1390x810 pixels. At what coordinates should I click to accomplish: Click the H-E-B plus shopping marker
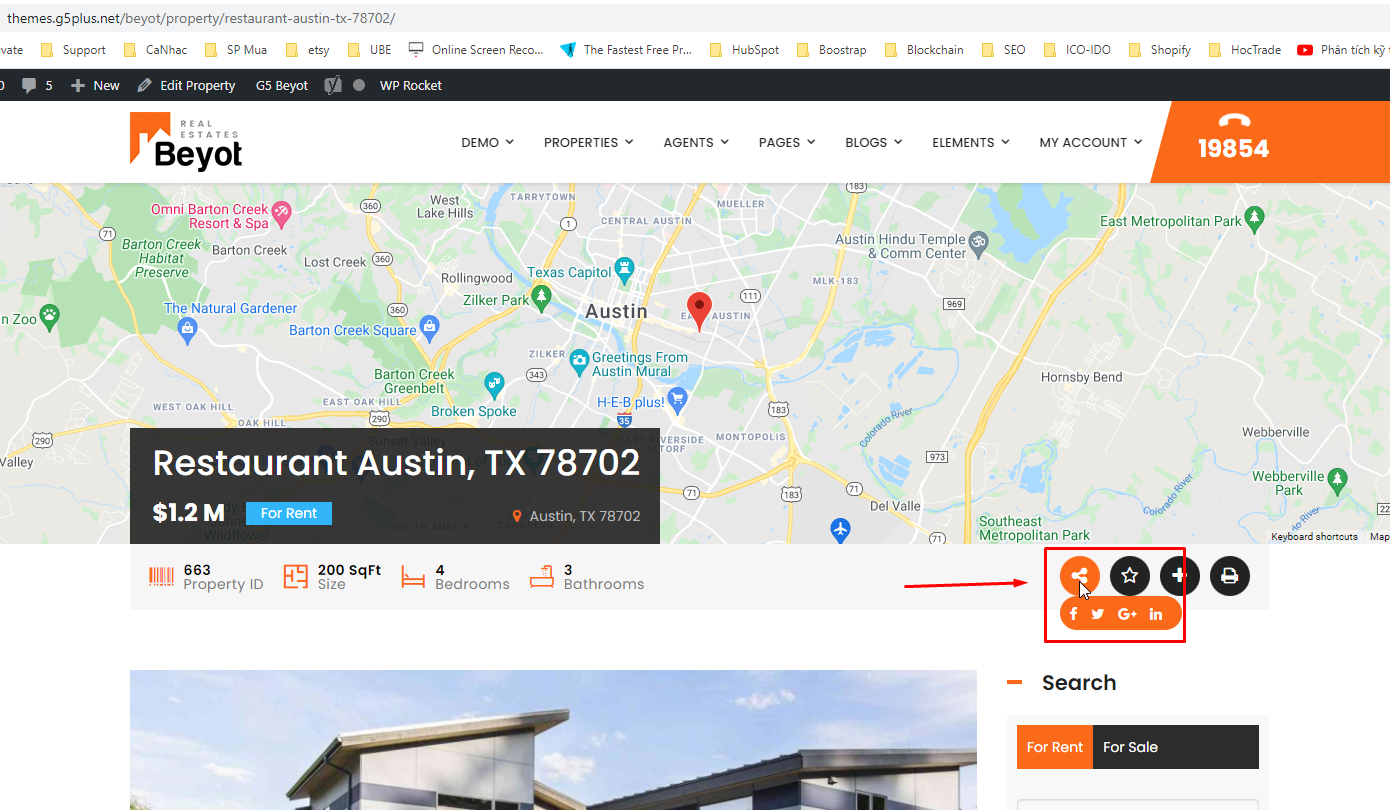click(x=677, y=402)
